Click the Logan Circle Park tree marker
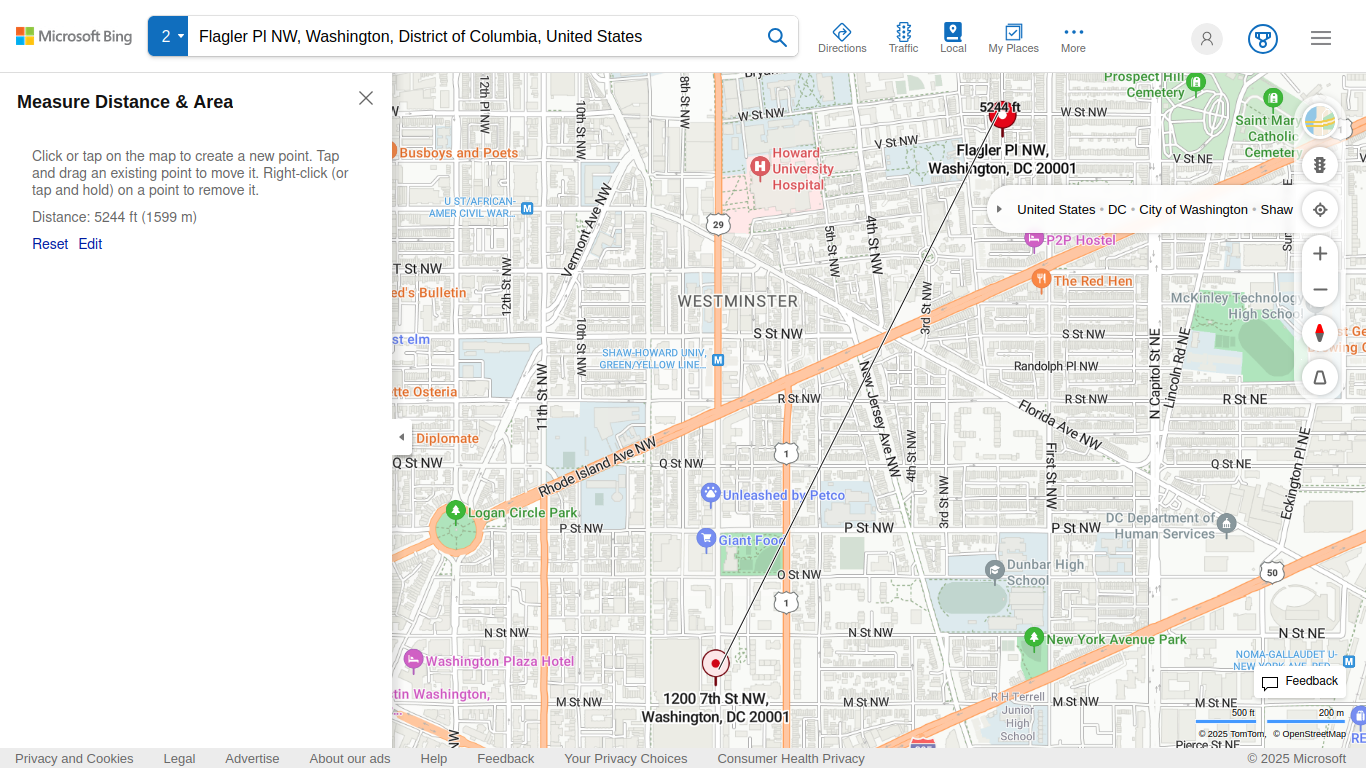This screenshot has height=768, width=1366. tap(456, 511)
